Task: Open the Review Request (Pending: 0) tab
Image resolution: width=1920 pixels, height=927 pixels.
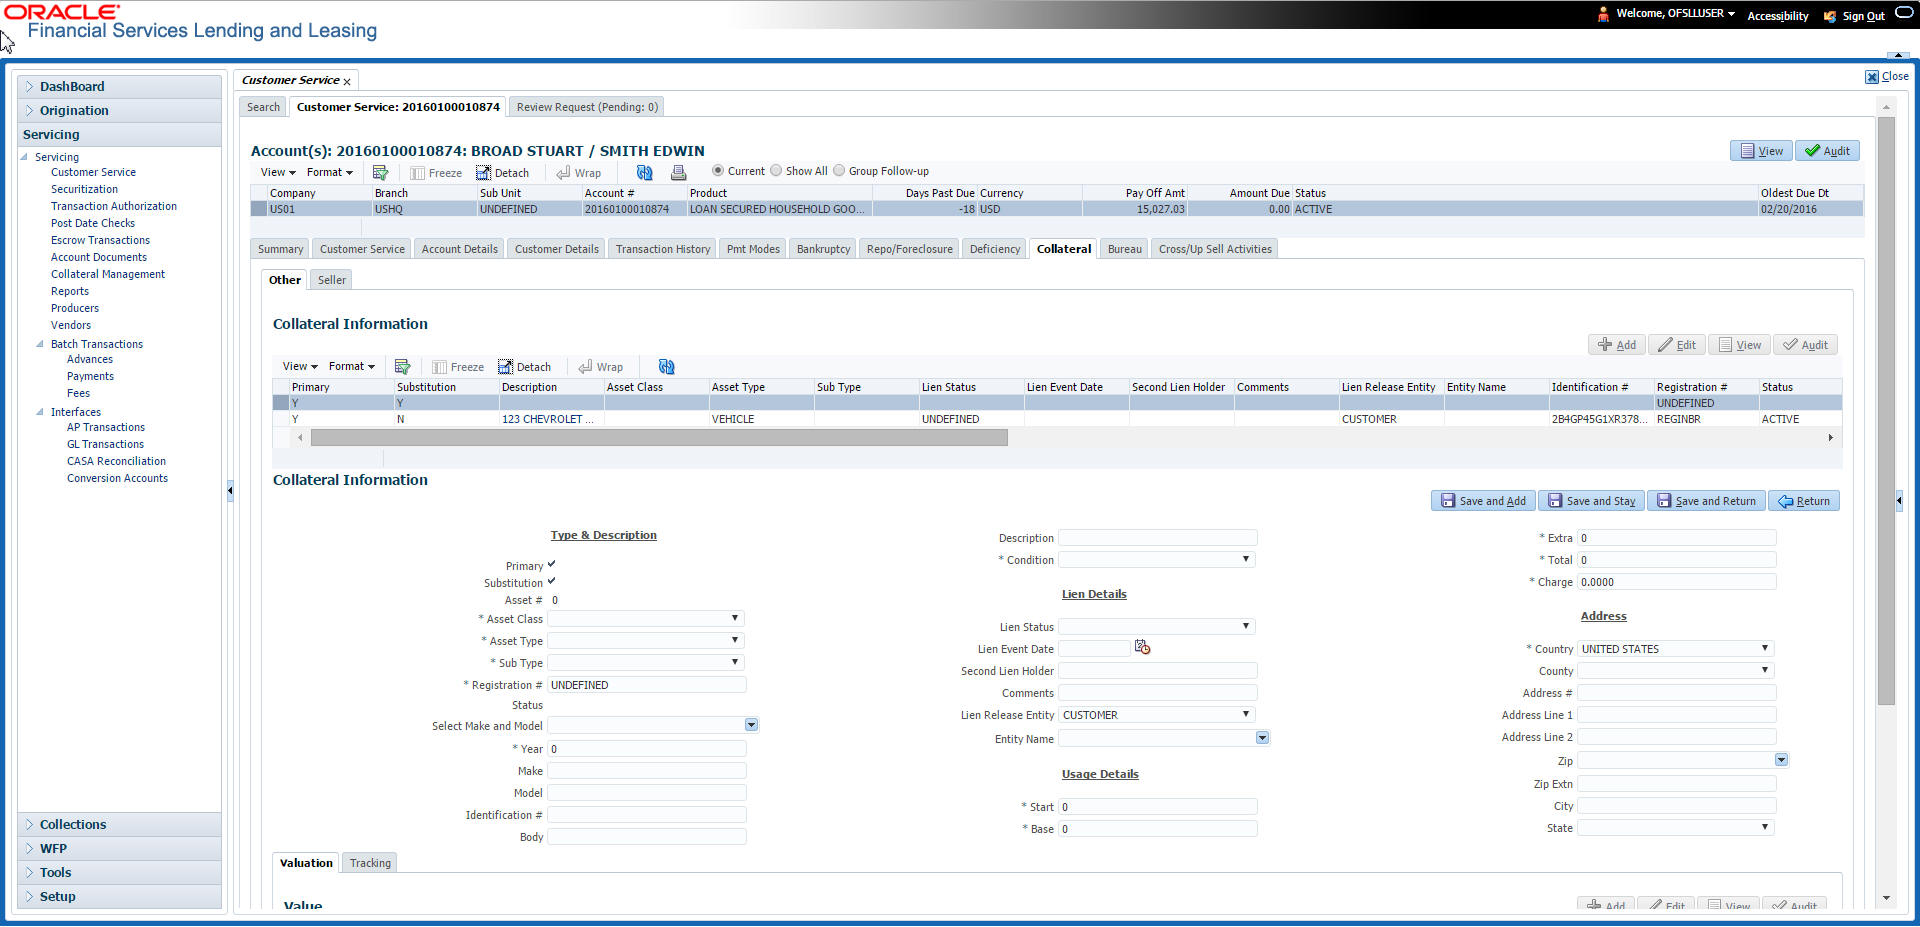Action: point(587,107)
